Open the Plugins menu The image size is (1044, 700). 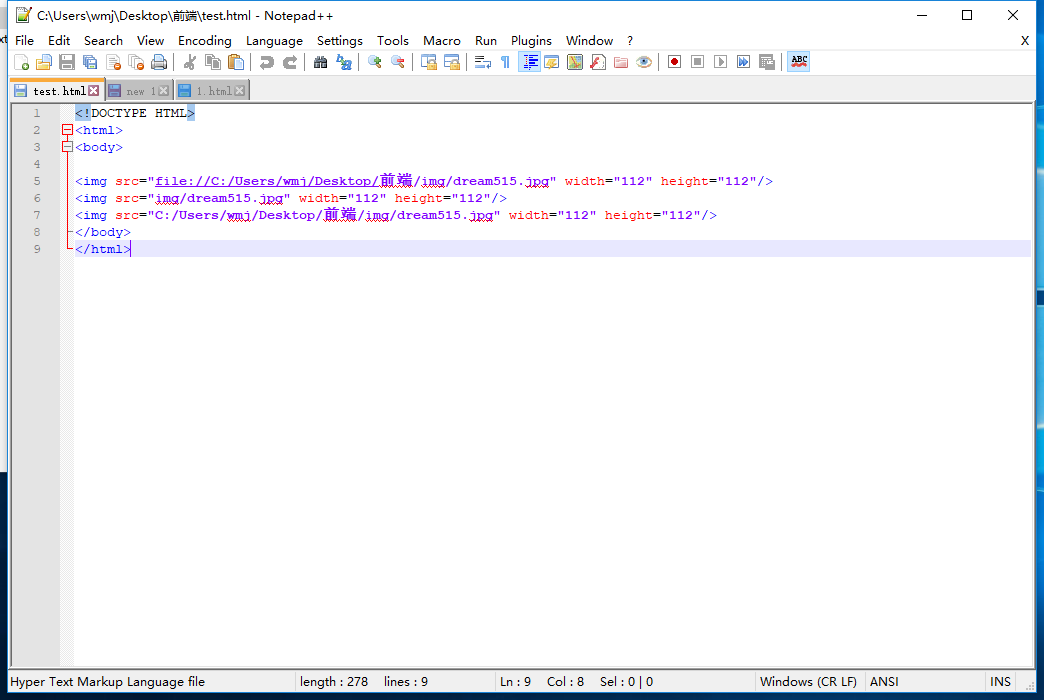click(x=531, y=41)
